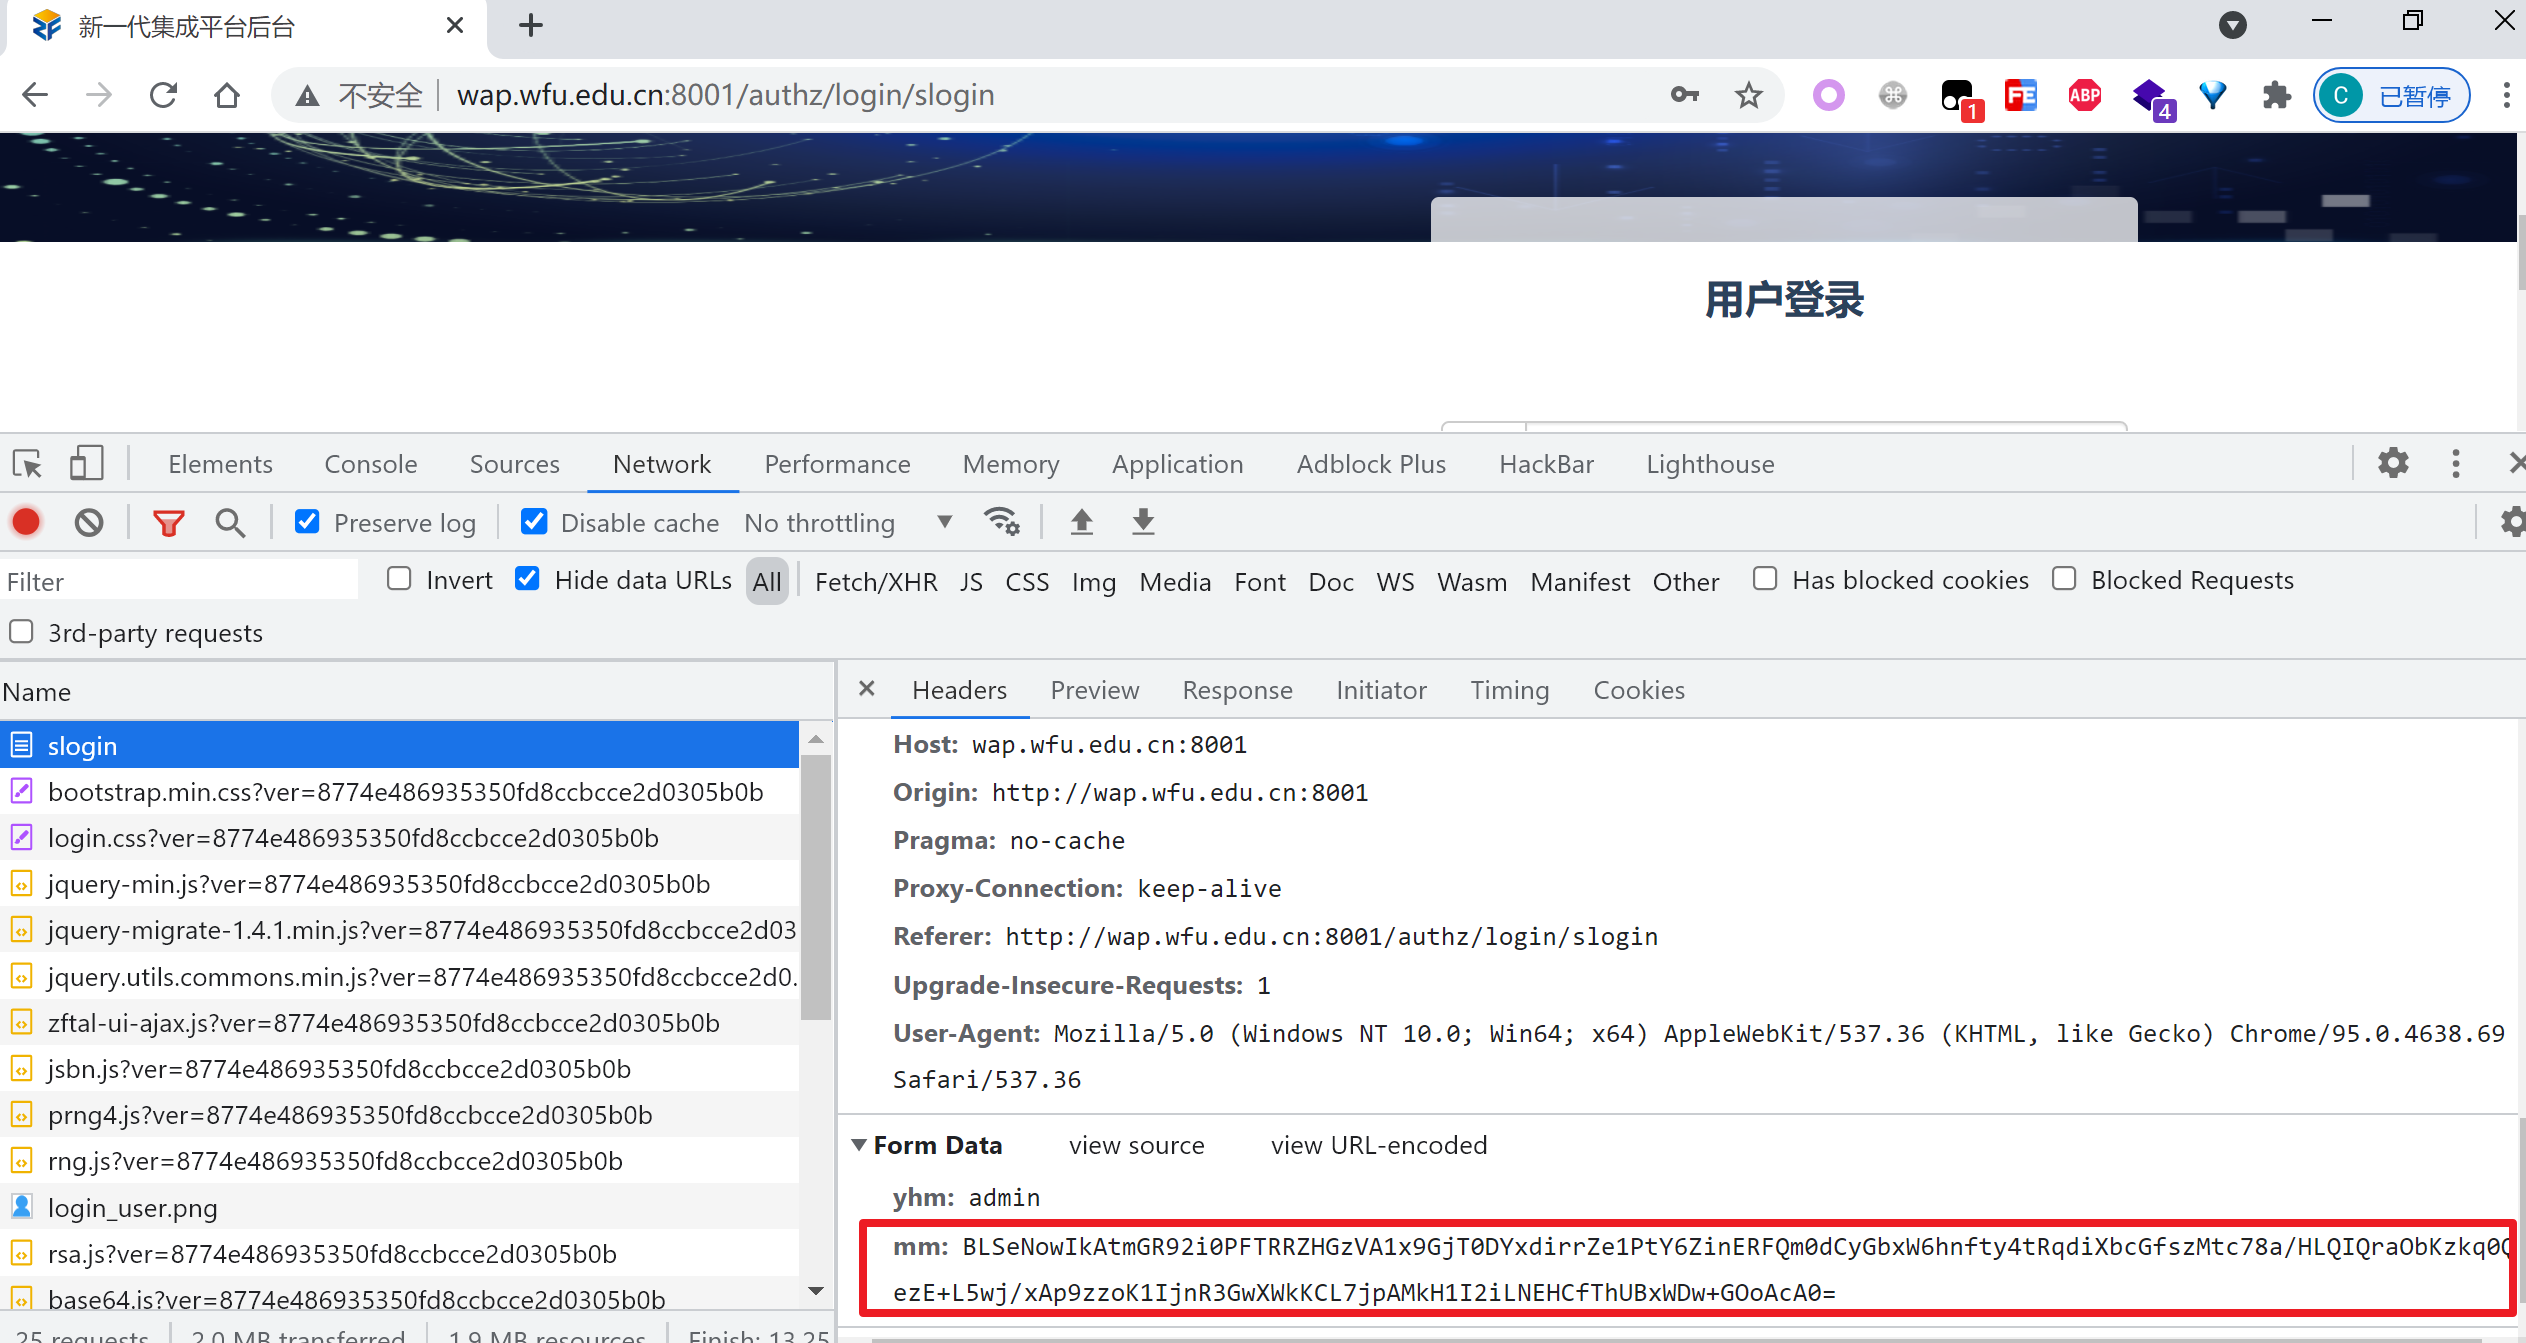Open the No throttling dropdown
Viewport: 2526px width, 1343px height.
click(847, 522)
